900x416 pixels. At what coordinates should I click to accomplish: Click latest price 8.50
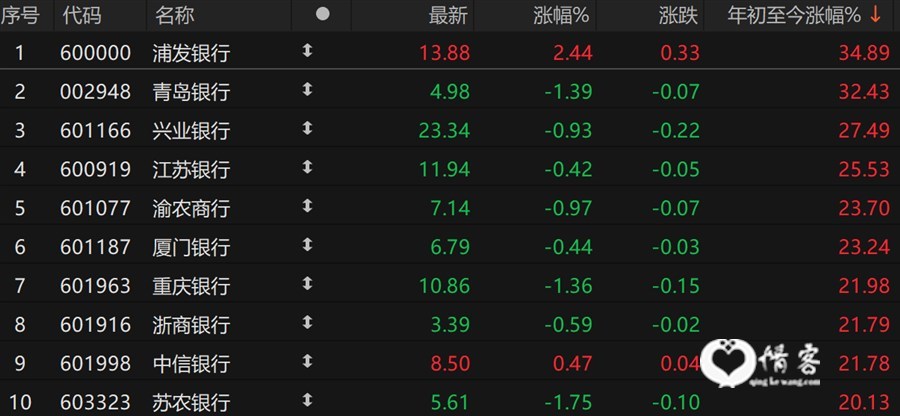pyautogui.click(x=451, y=363)
